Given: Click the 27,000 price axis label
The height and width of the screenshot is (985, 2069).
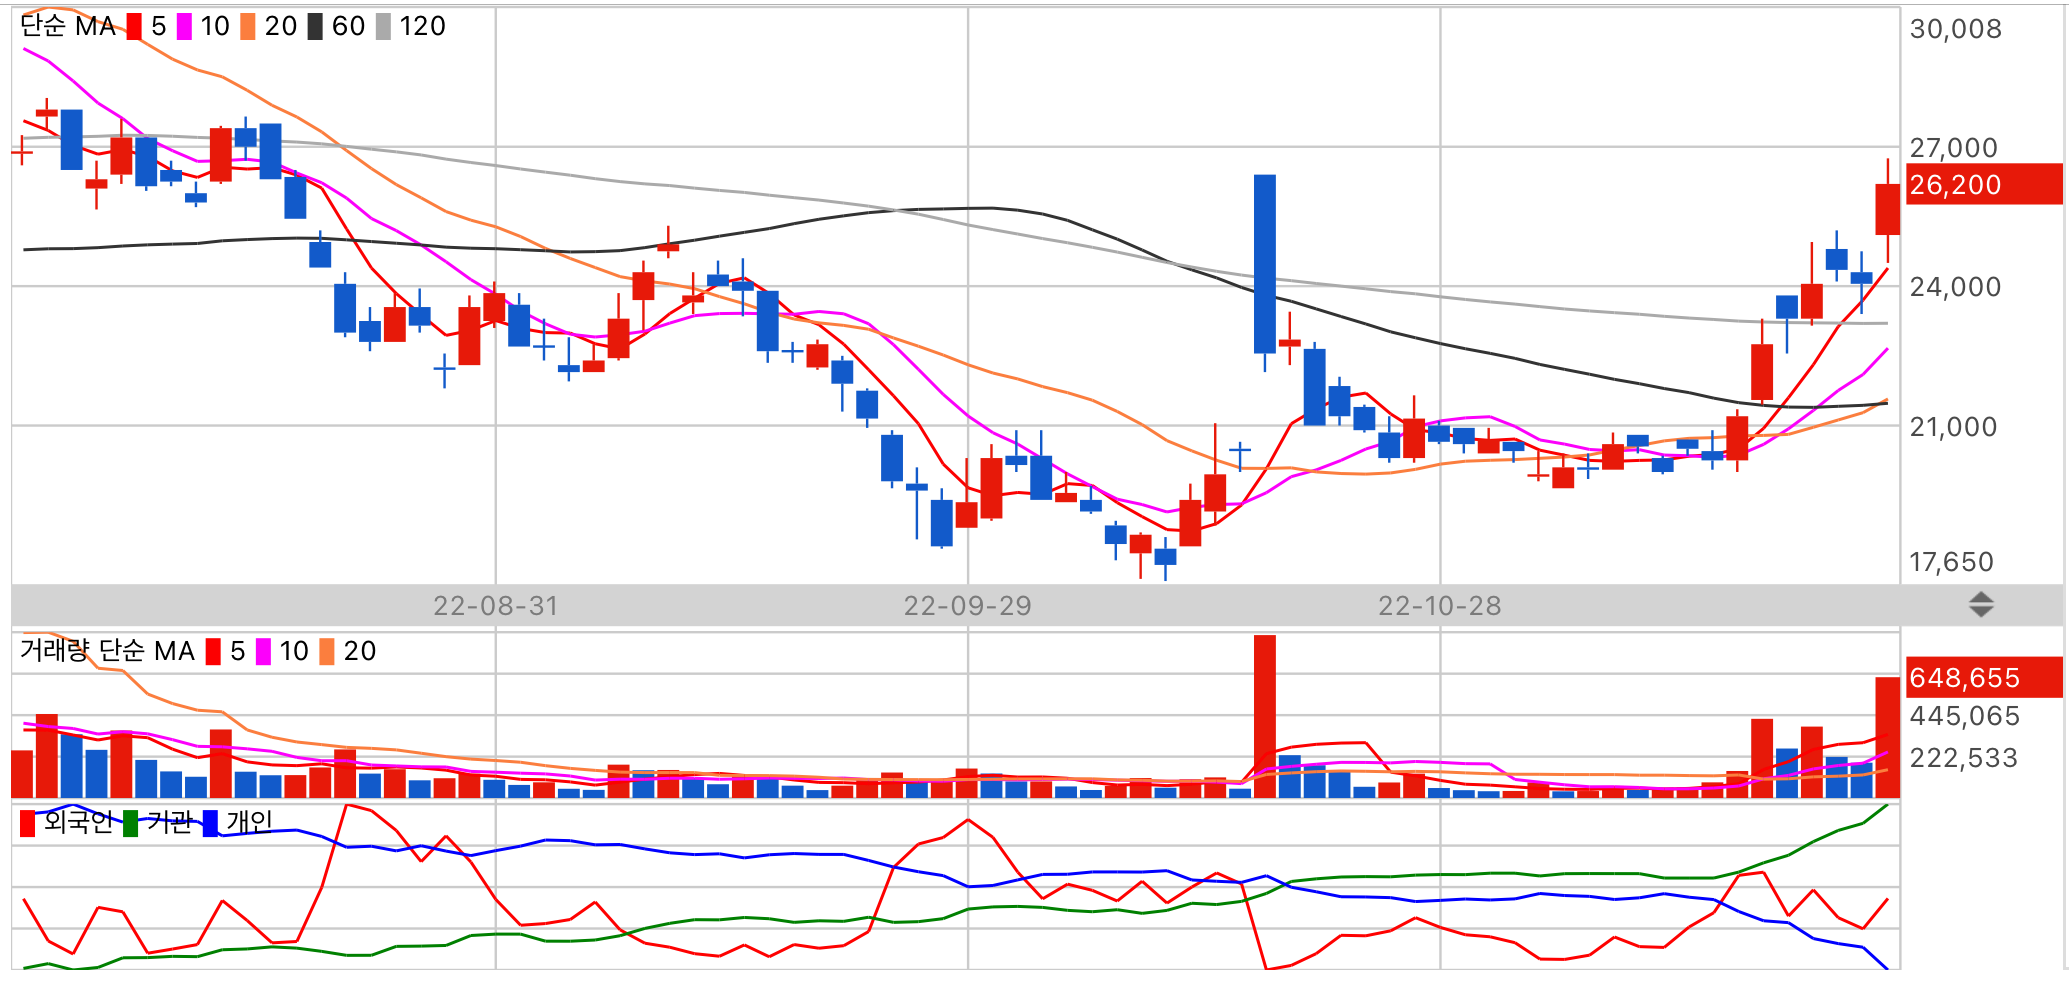Looking at the screenshot, I should point(1954,148).
